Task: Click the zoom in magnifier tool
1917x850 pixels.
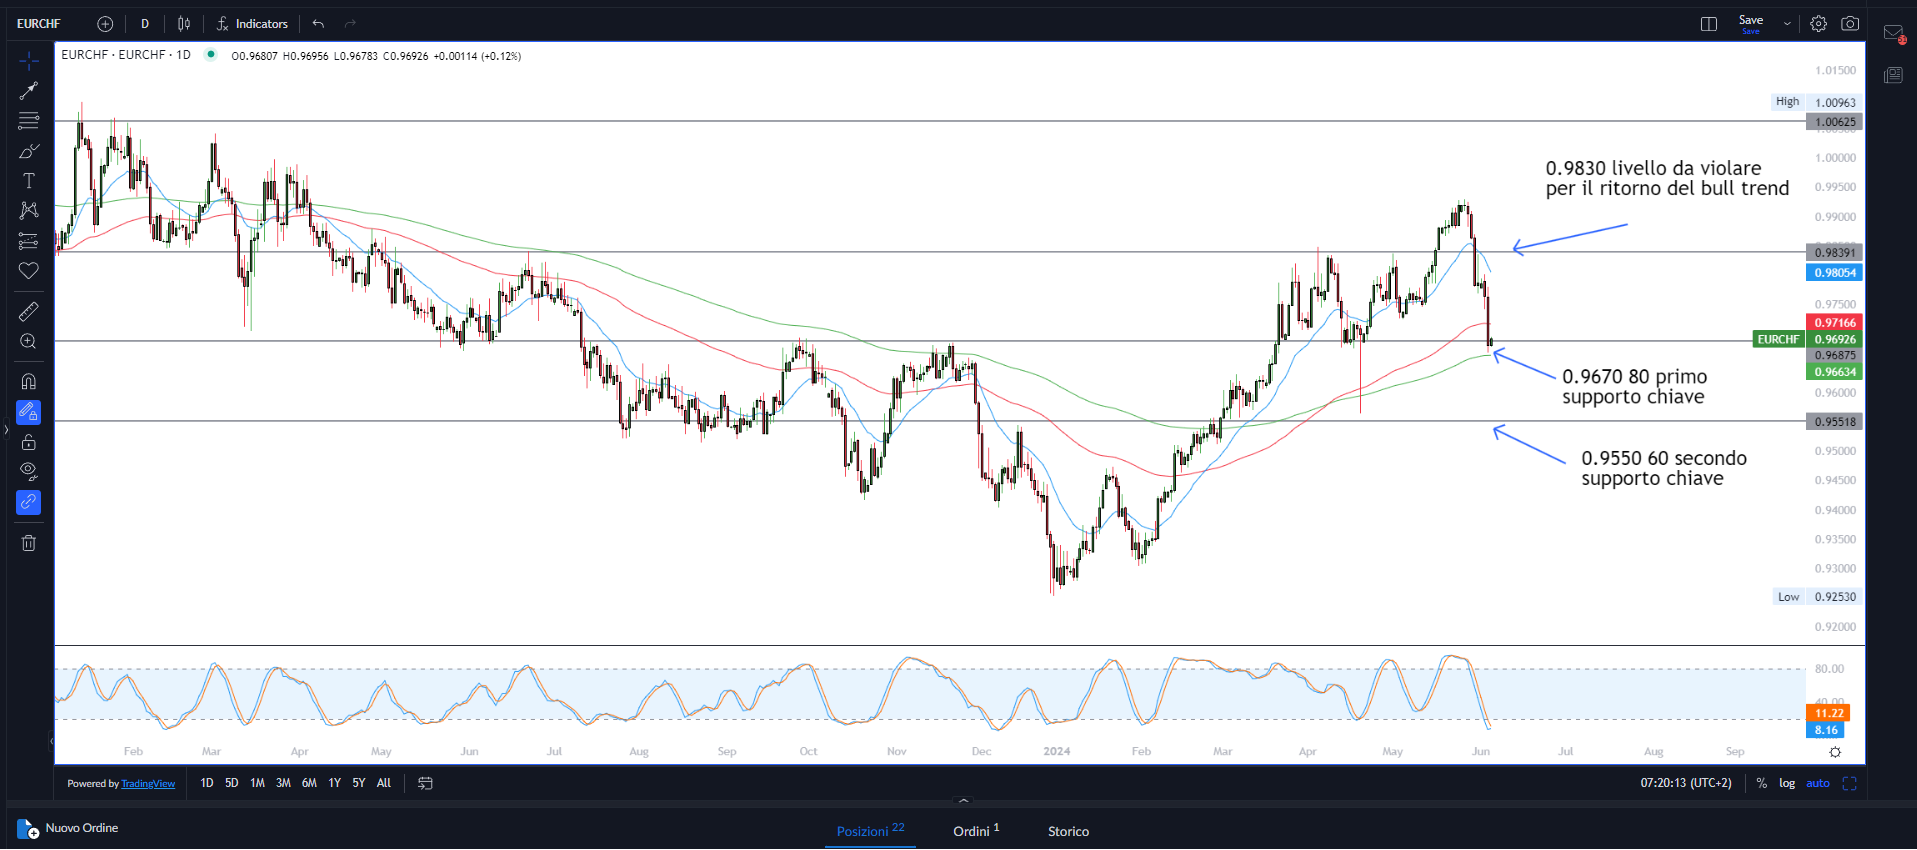Action: (29, 342)
